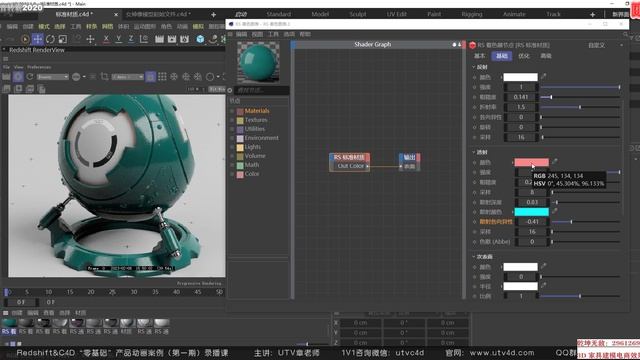The image size is (640, 360).
Task: Click eyedropper next to subsurface color swatch
Action: tap(544, 267)
